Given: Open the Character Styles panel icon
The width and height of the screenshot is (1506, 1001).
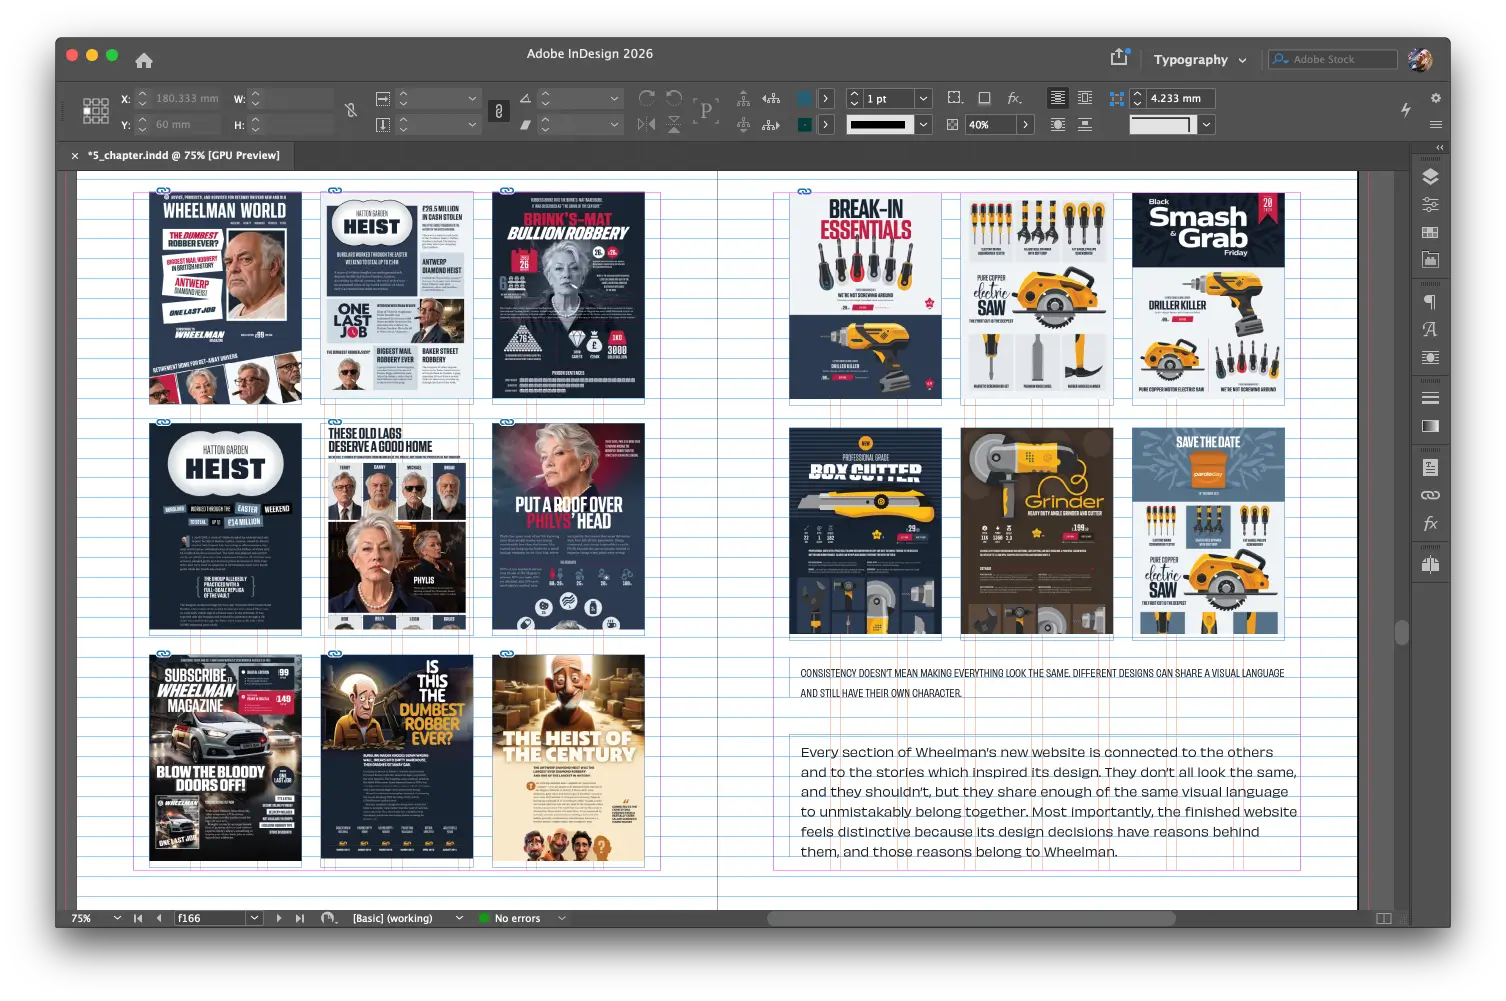Looking at the screenshot, I should [1430, 329].
